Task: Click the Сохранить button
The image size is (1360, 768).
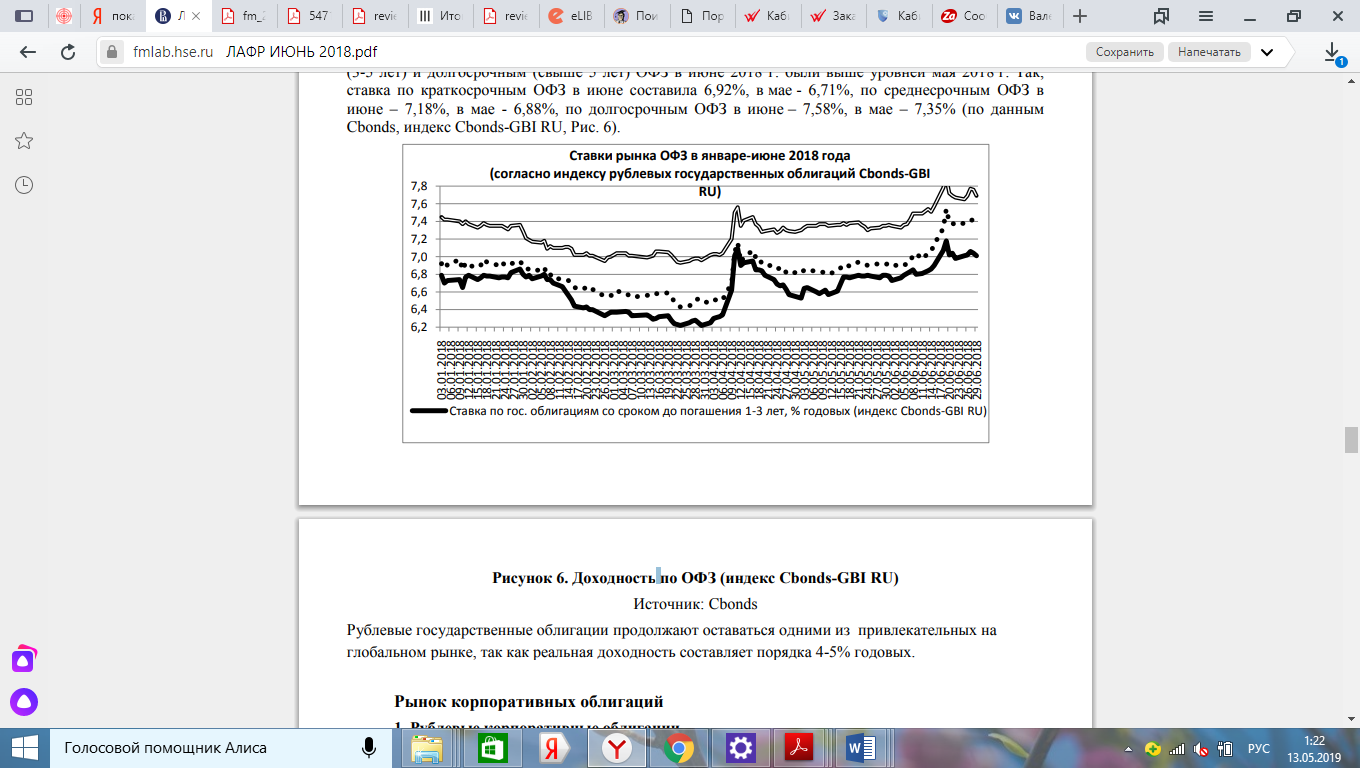Action: coord(1125,52)
